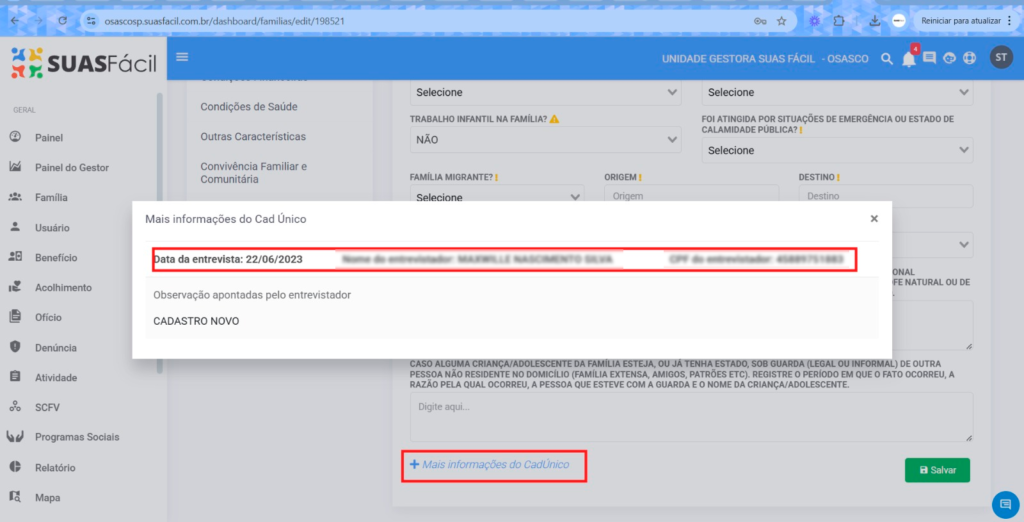Click the Origem input field
The image size is (1024, 522).
(x=691, y=194)
